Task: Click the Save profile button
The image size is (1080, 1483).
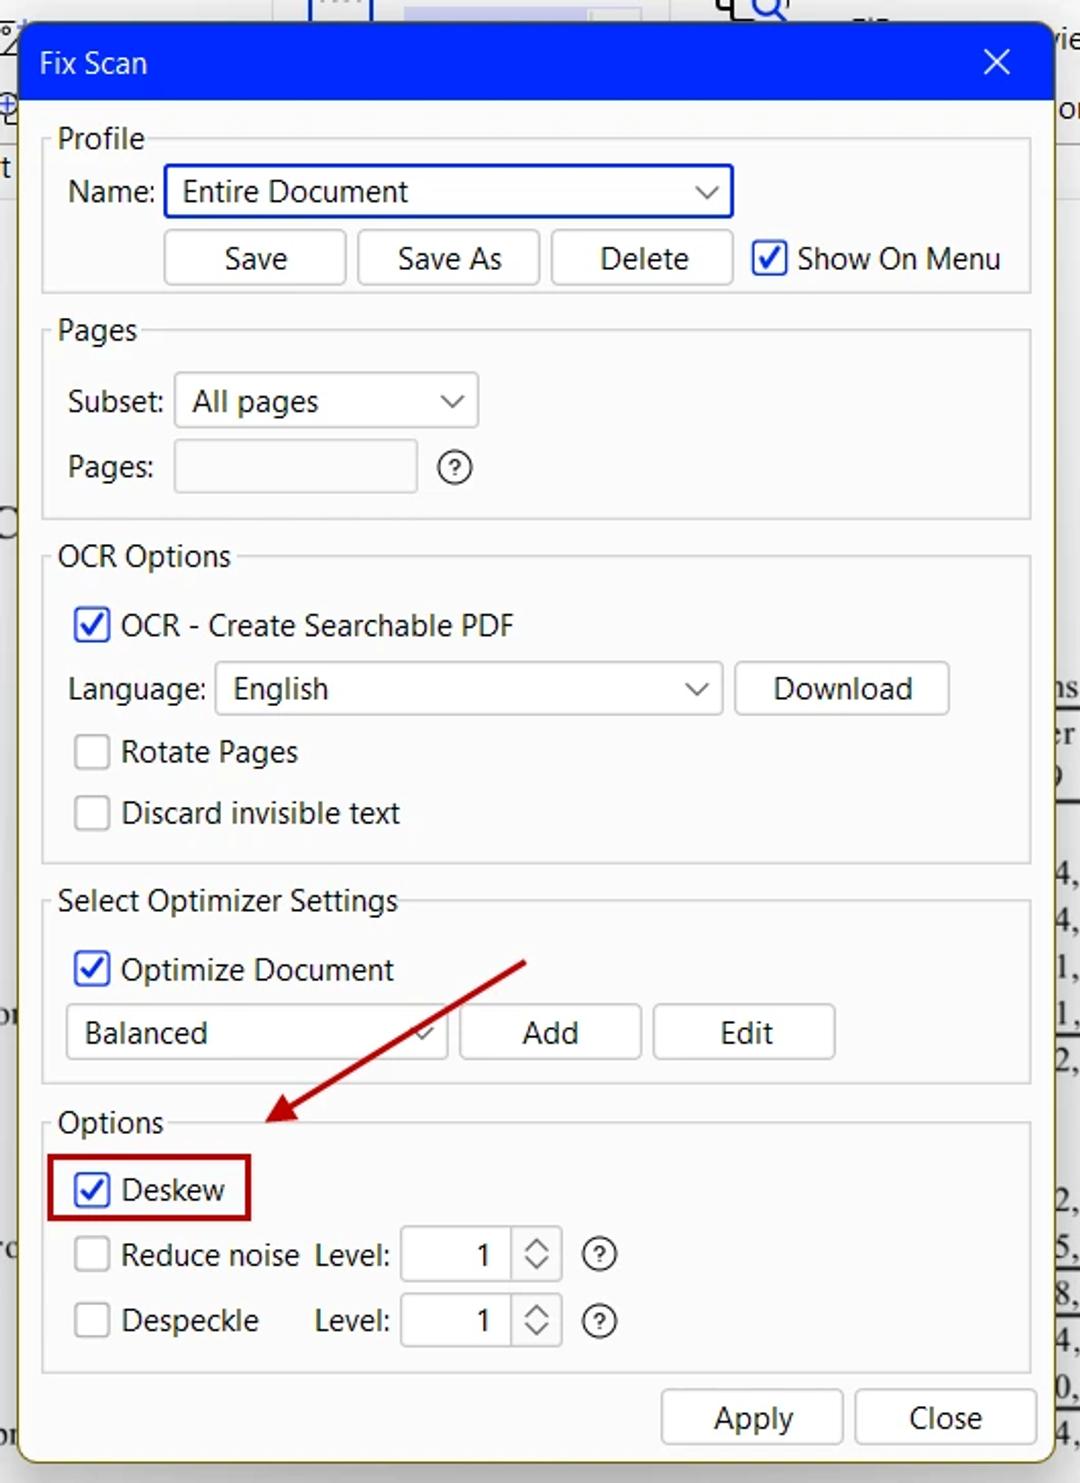Action: [x=255, y=259]
